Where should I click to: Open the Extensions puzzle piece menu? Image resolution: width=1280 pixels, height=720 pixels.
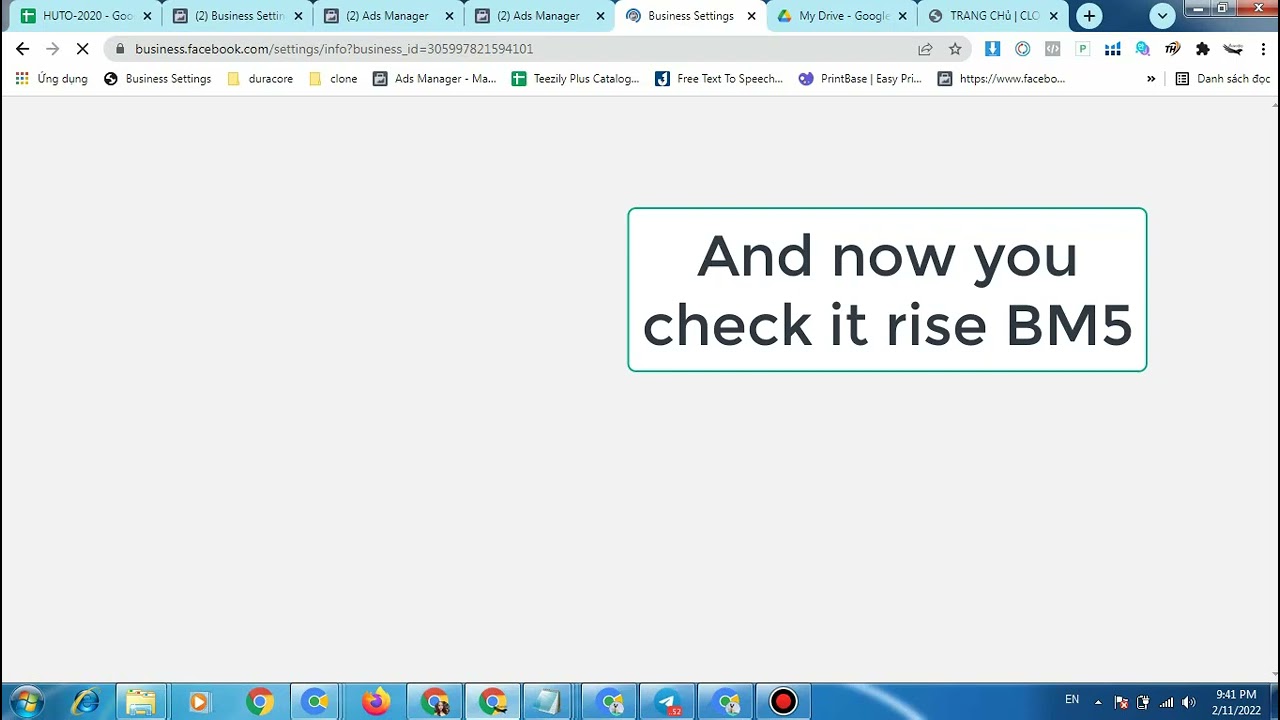(1202, 49)
